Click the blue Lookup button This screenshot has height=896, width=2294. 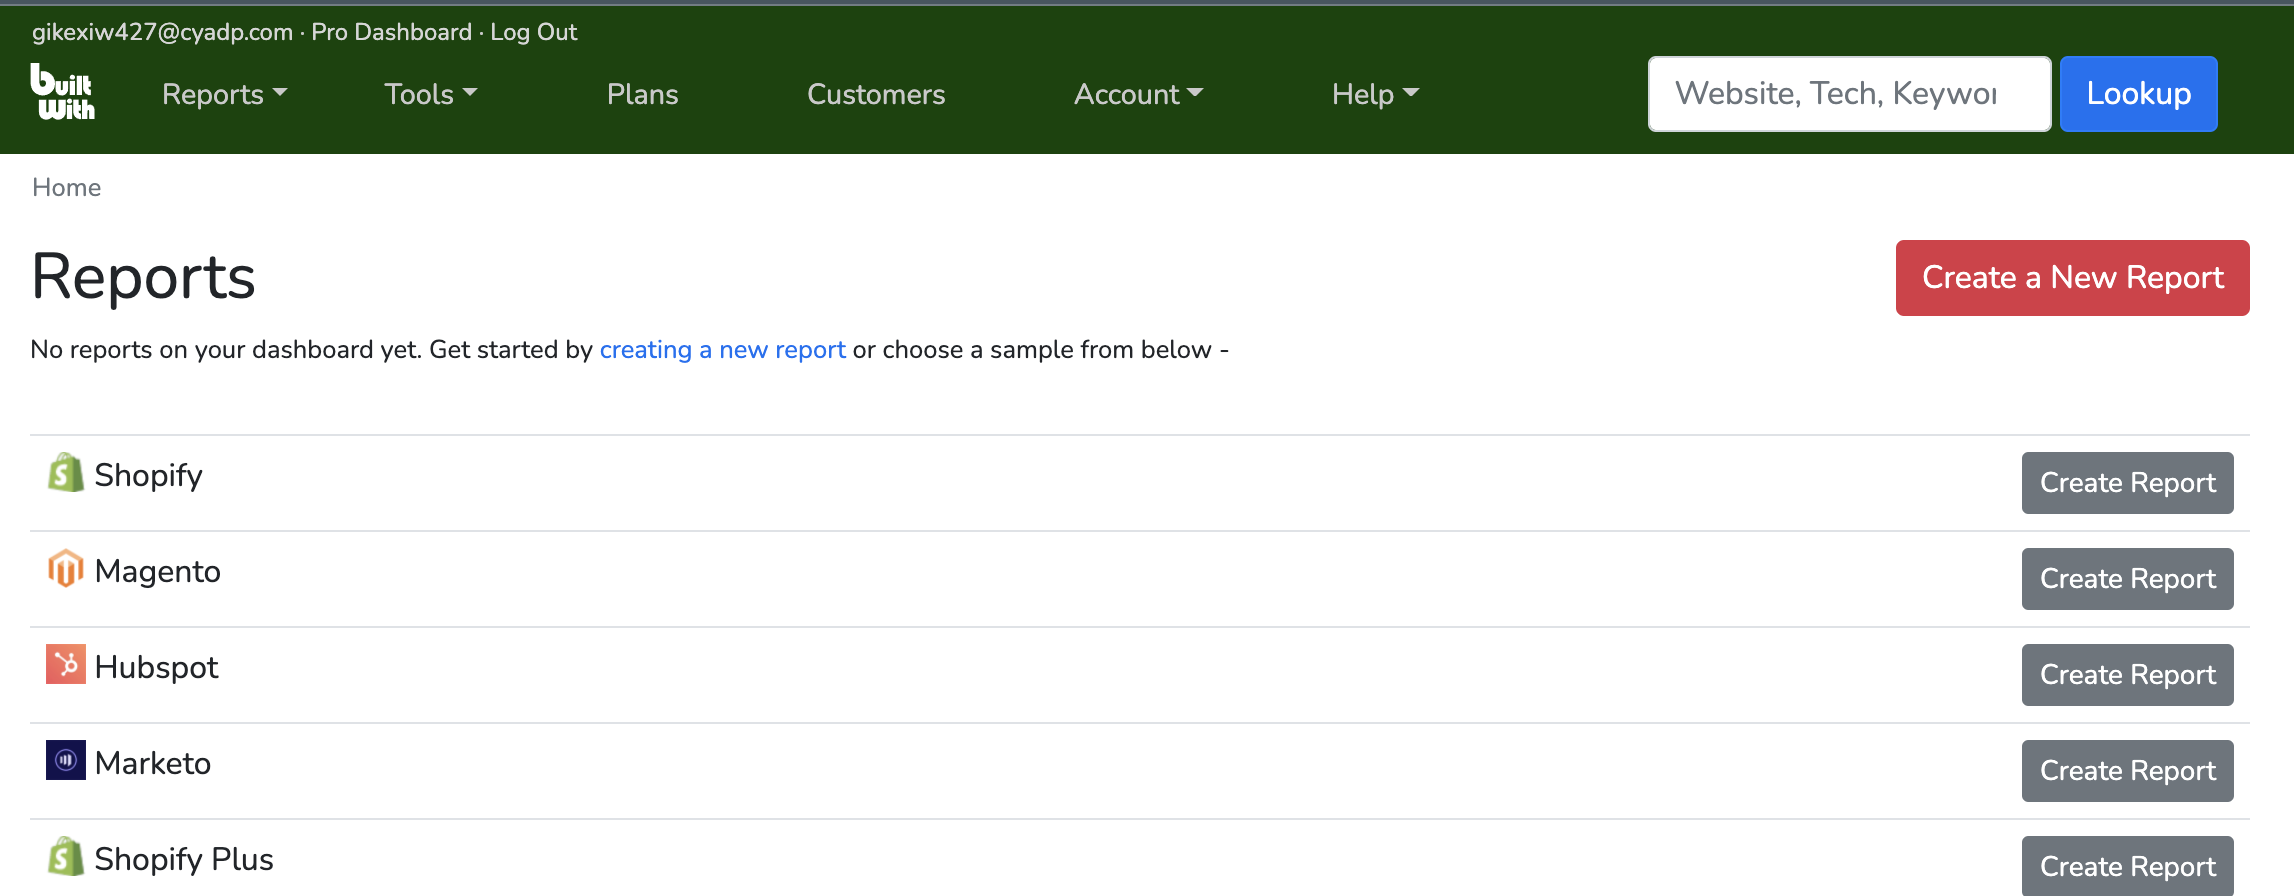(2139, 94)
